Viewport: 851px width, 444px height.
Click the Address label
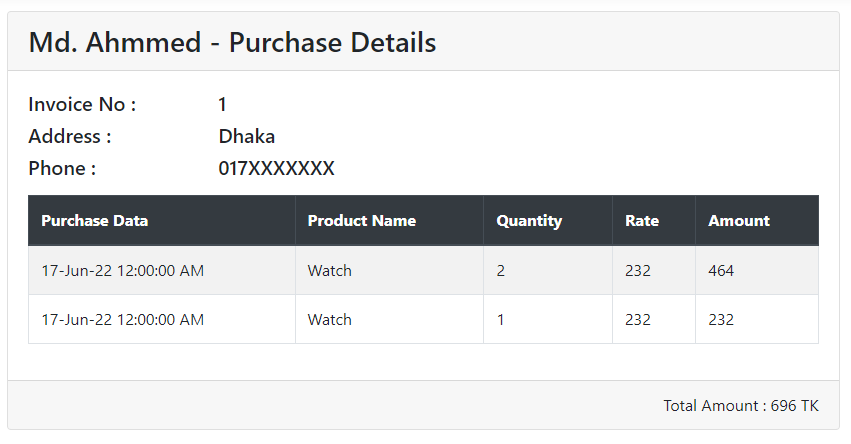coord(69,136)
